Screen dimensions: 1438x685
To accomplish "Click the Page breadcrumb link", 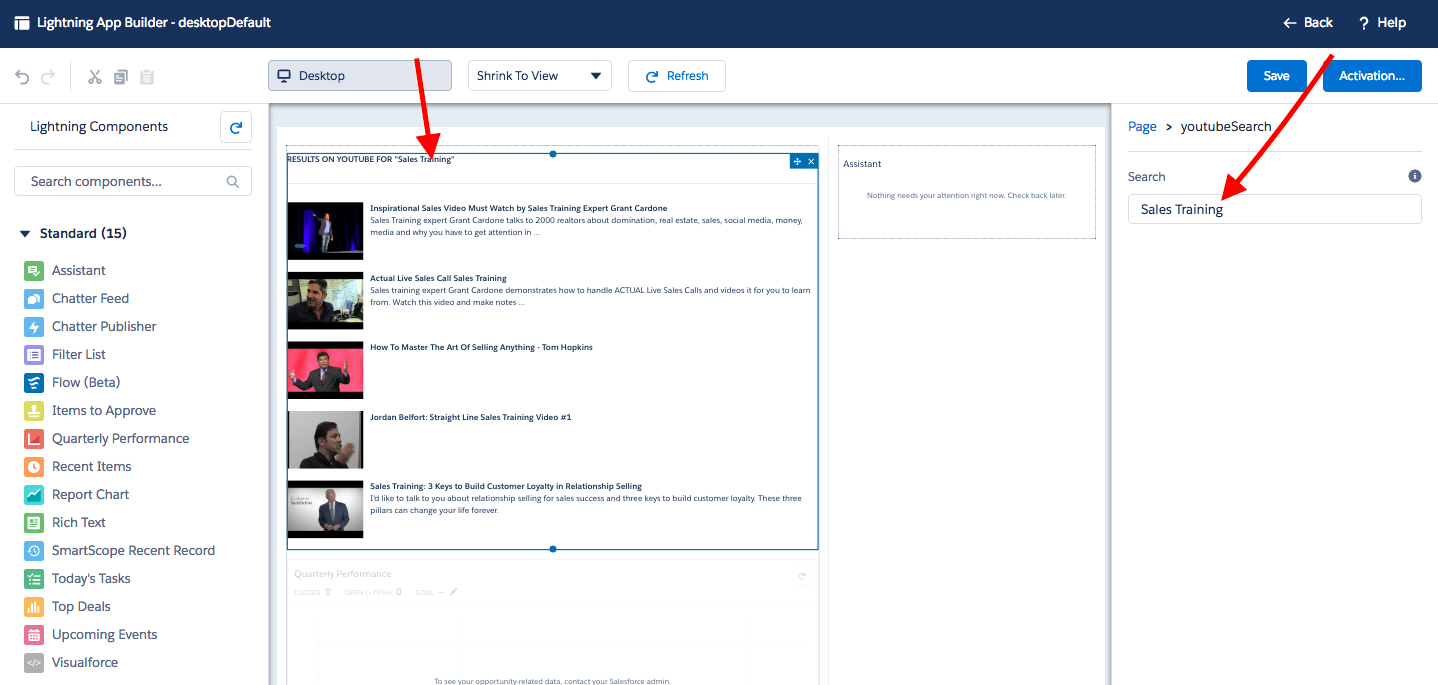I will click(x=1142, y=127).
